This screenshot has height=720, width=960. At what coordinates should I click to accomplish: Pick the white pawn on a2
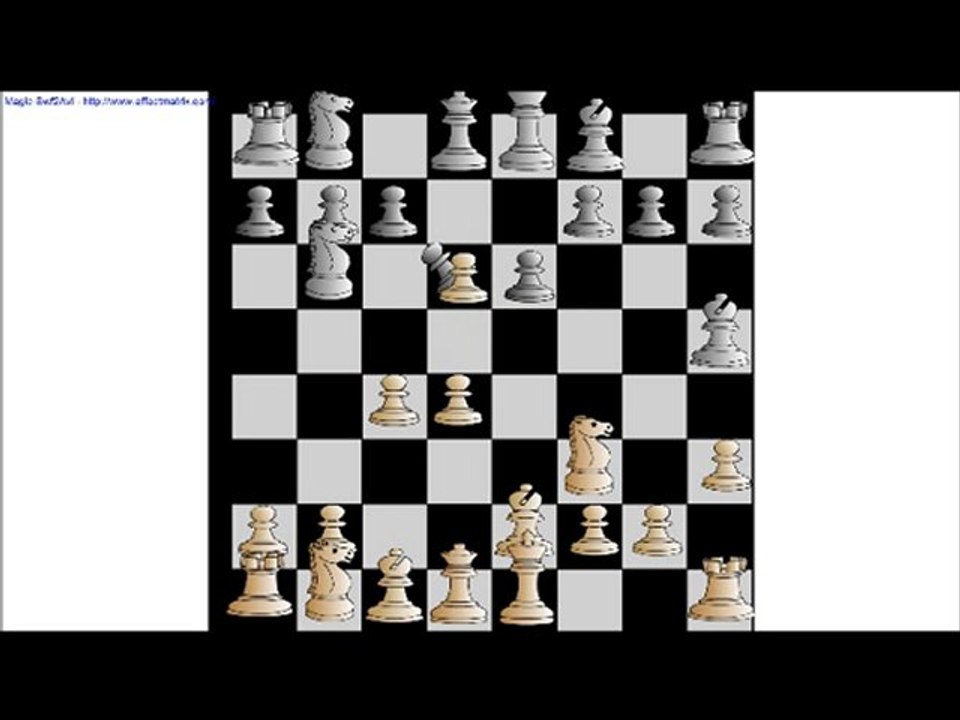(262, 528)
